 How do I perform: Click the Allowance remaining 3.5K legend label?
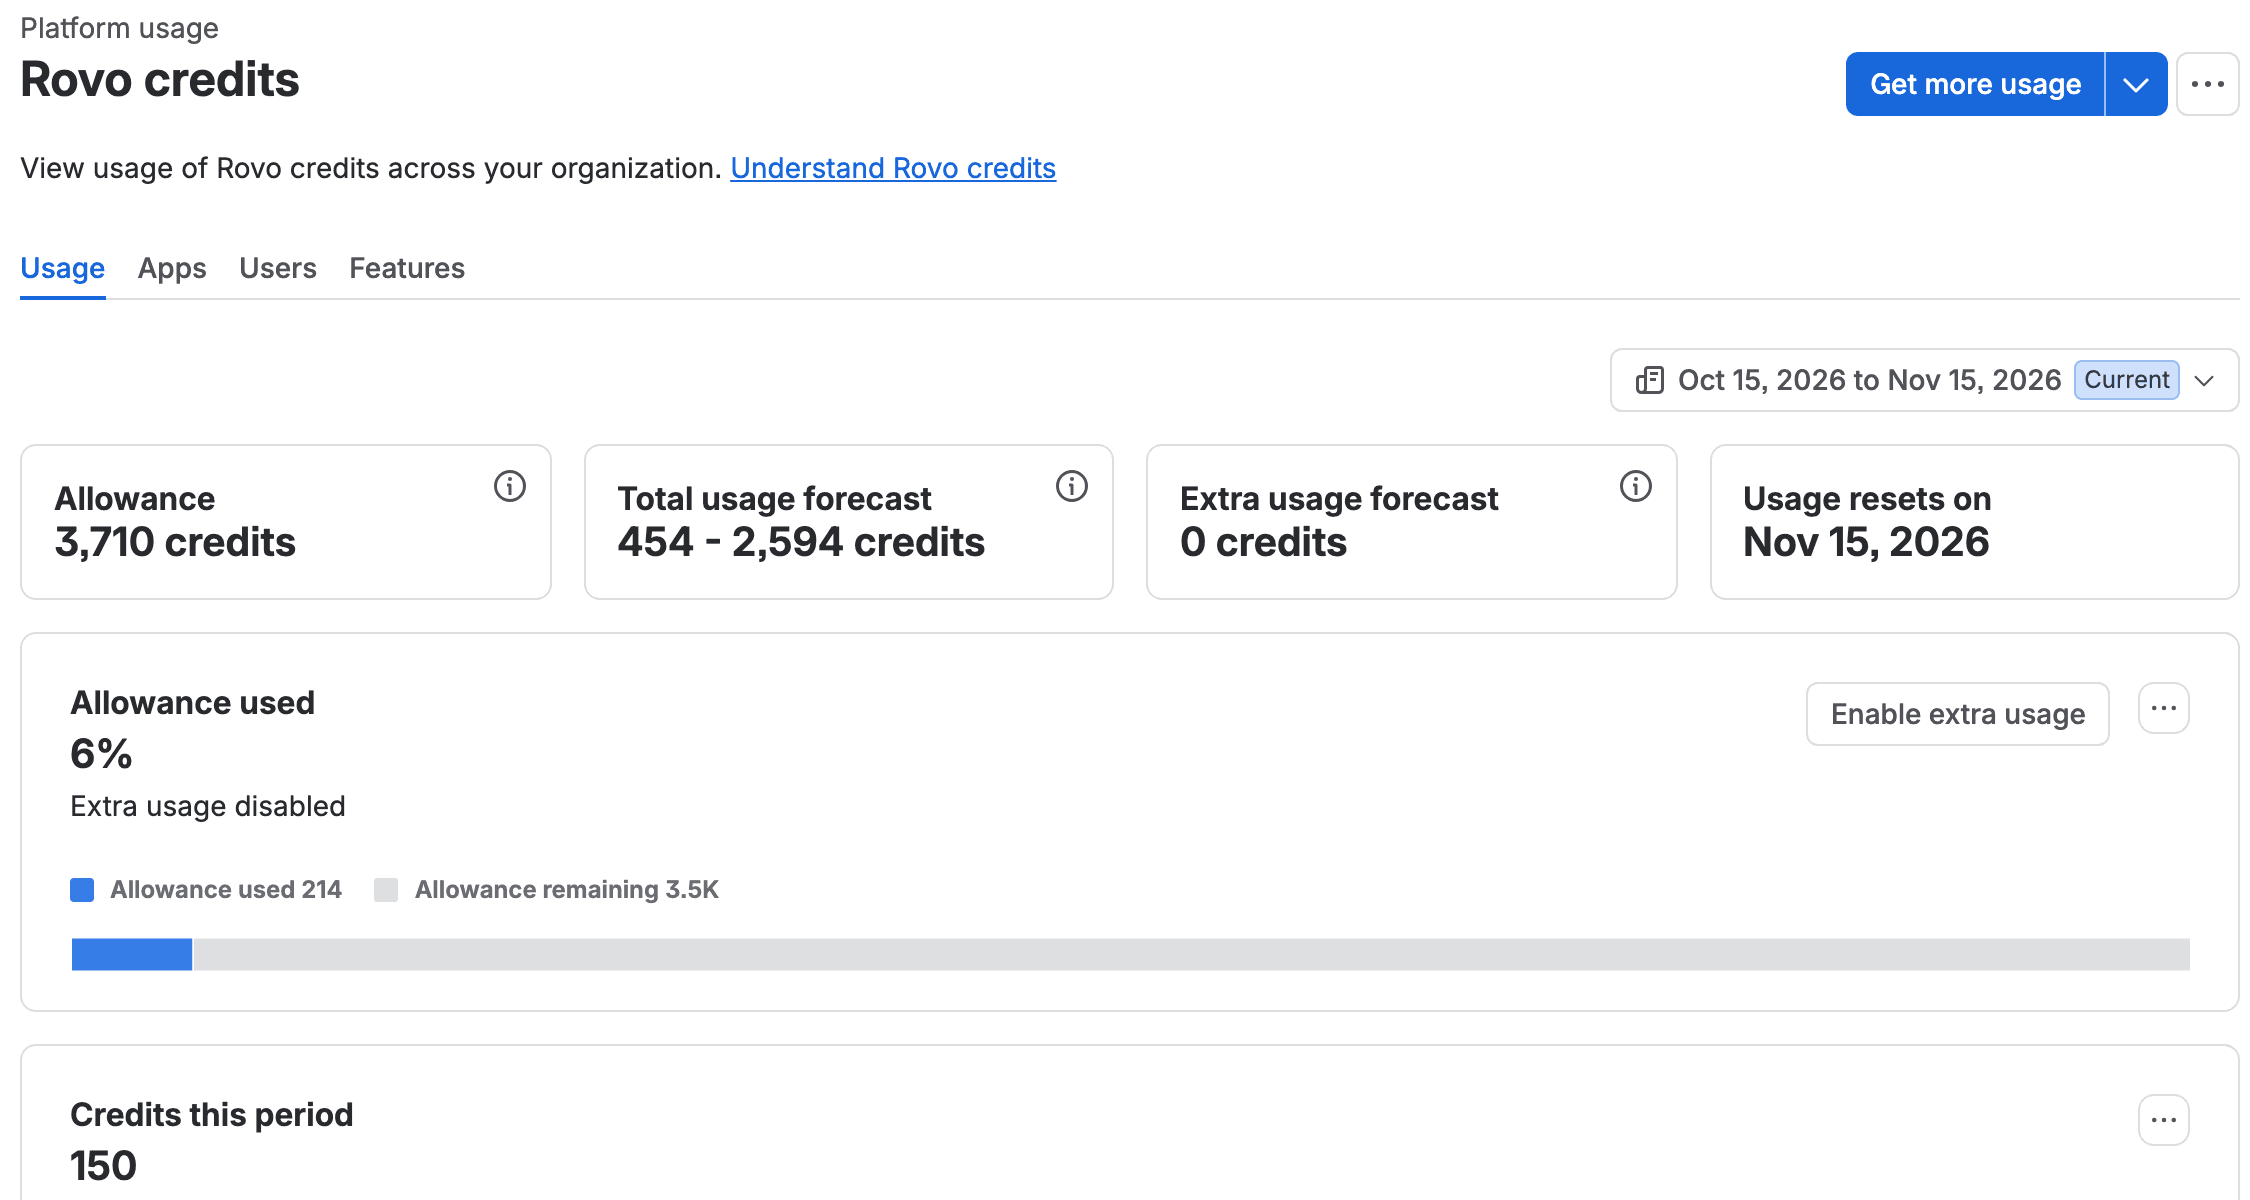coord(567,890)
